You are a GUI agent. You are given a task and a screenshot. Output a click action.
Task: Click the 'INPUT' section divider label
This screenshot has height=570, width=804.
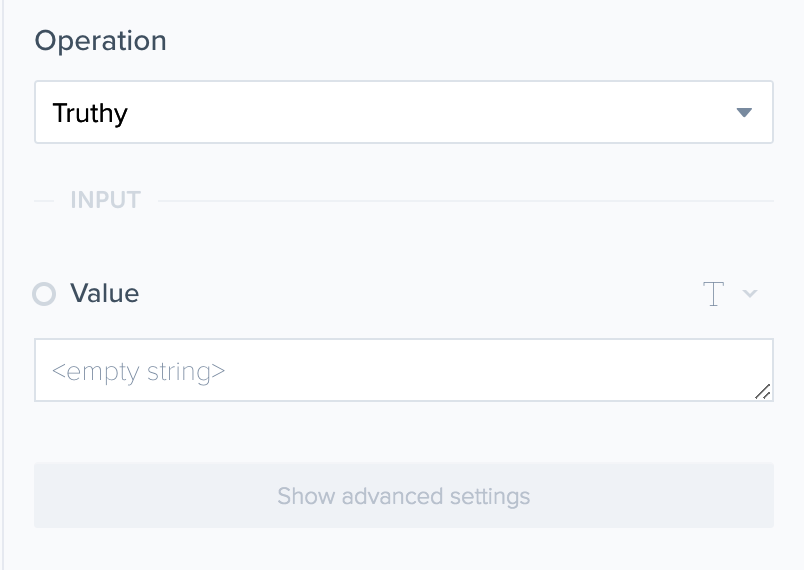pyautogui.click(x=105, y=200)
